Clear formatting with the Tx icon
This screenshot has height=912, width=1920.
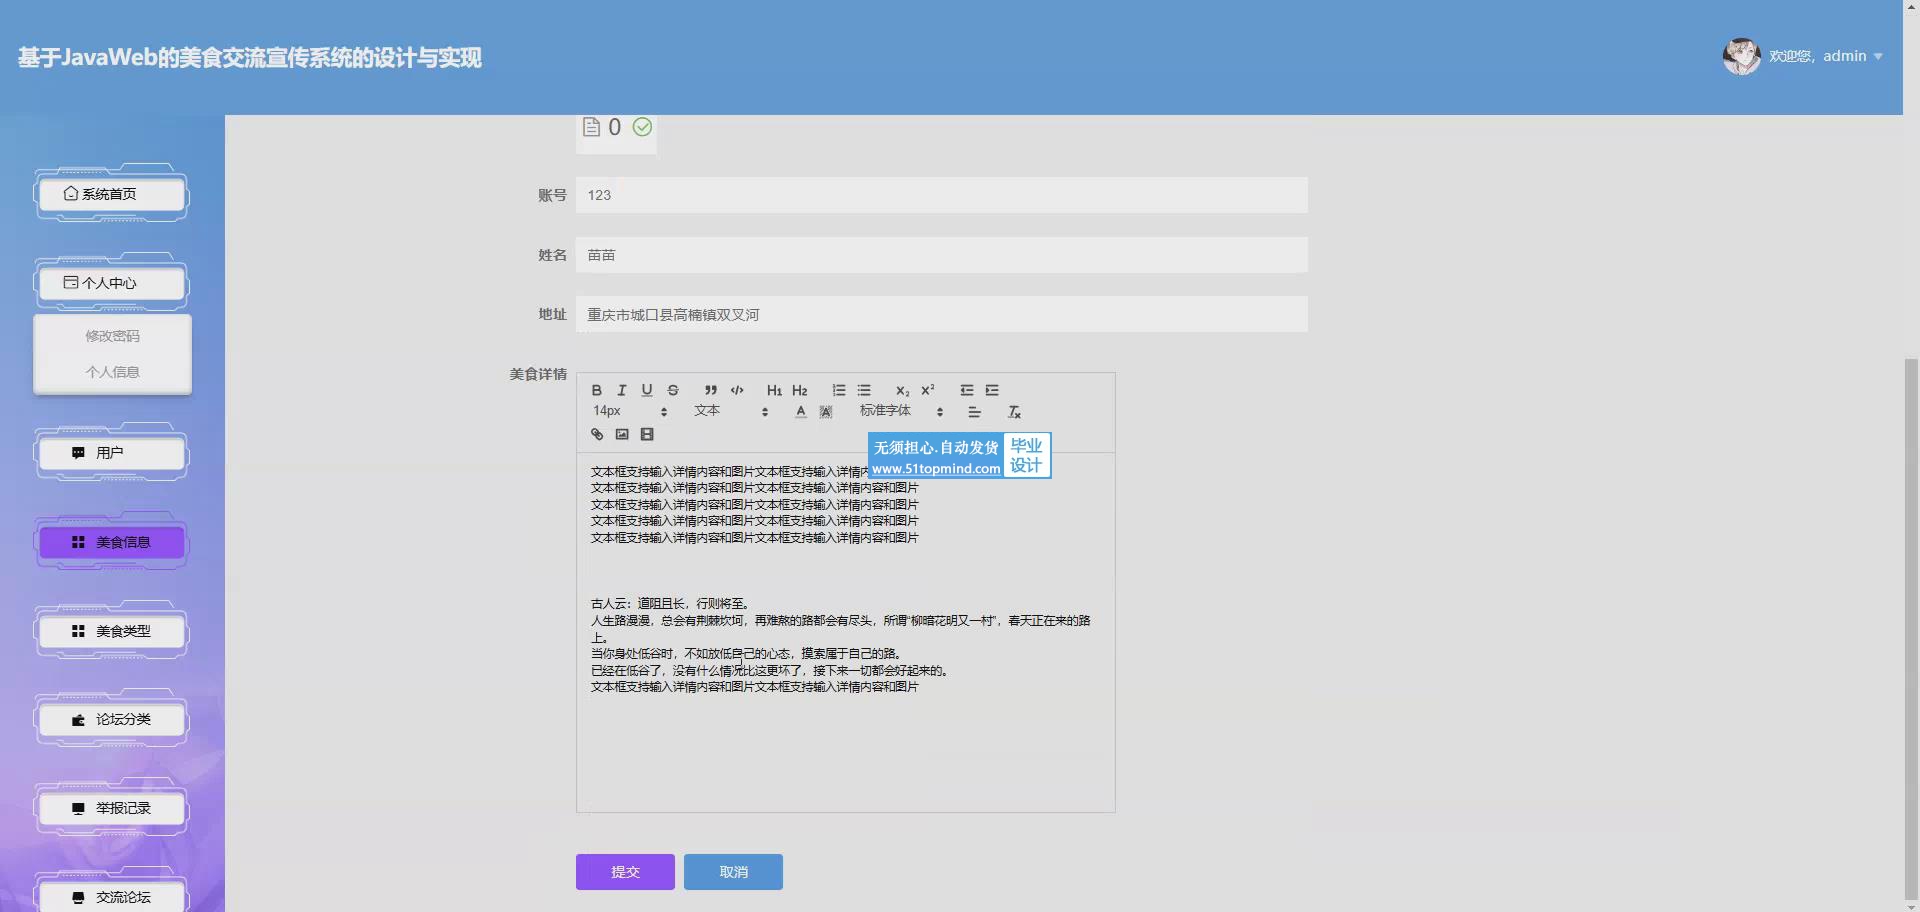click(1014, 412)
